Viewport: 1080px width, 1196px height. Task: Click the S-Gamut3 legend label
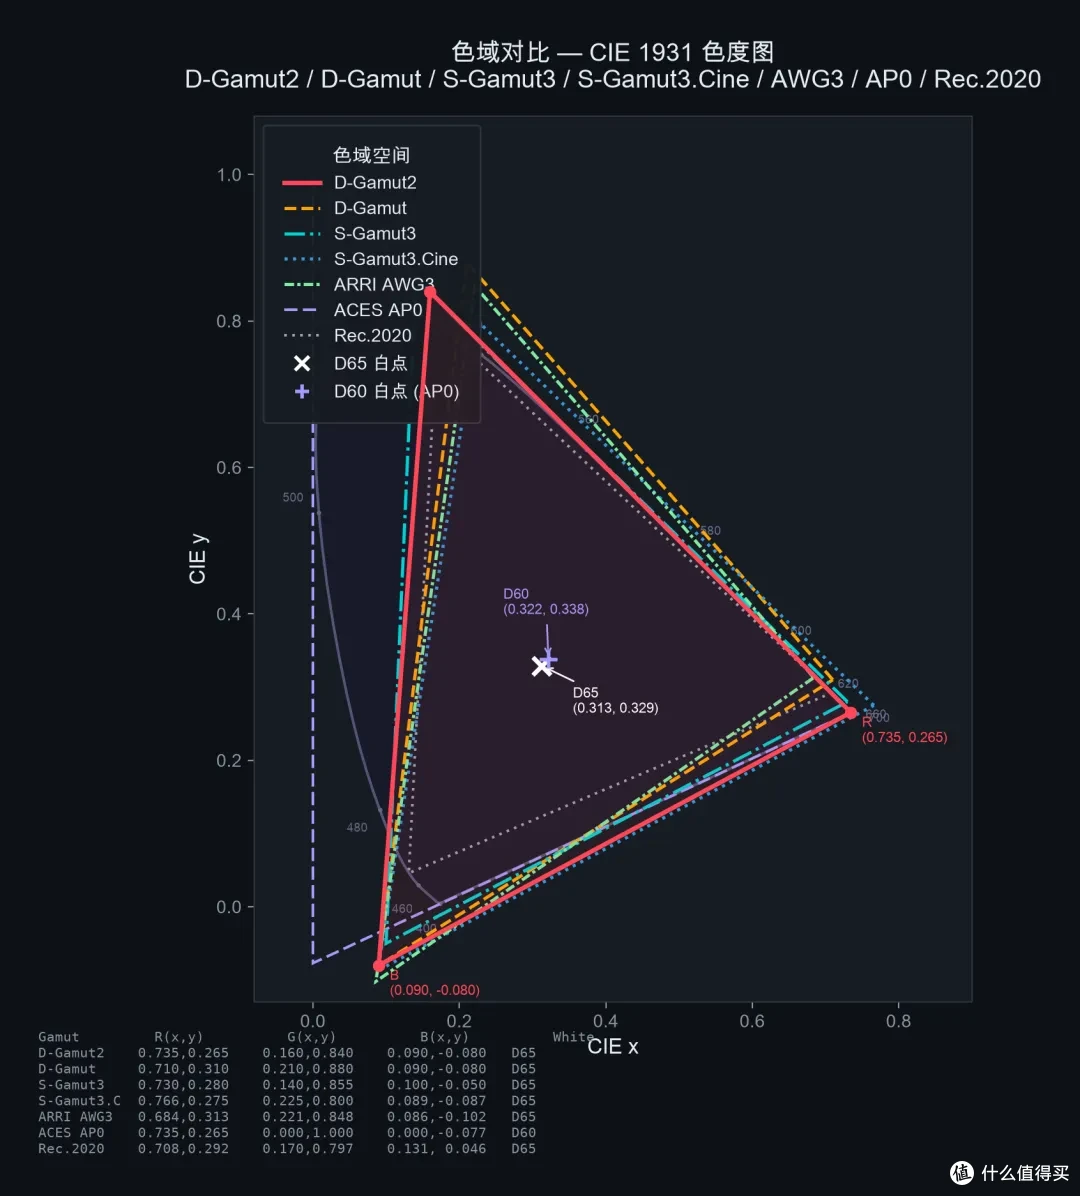click(374, 233)
